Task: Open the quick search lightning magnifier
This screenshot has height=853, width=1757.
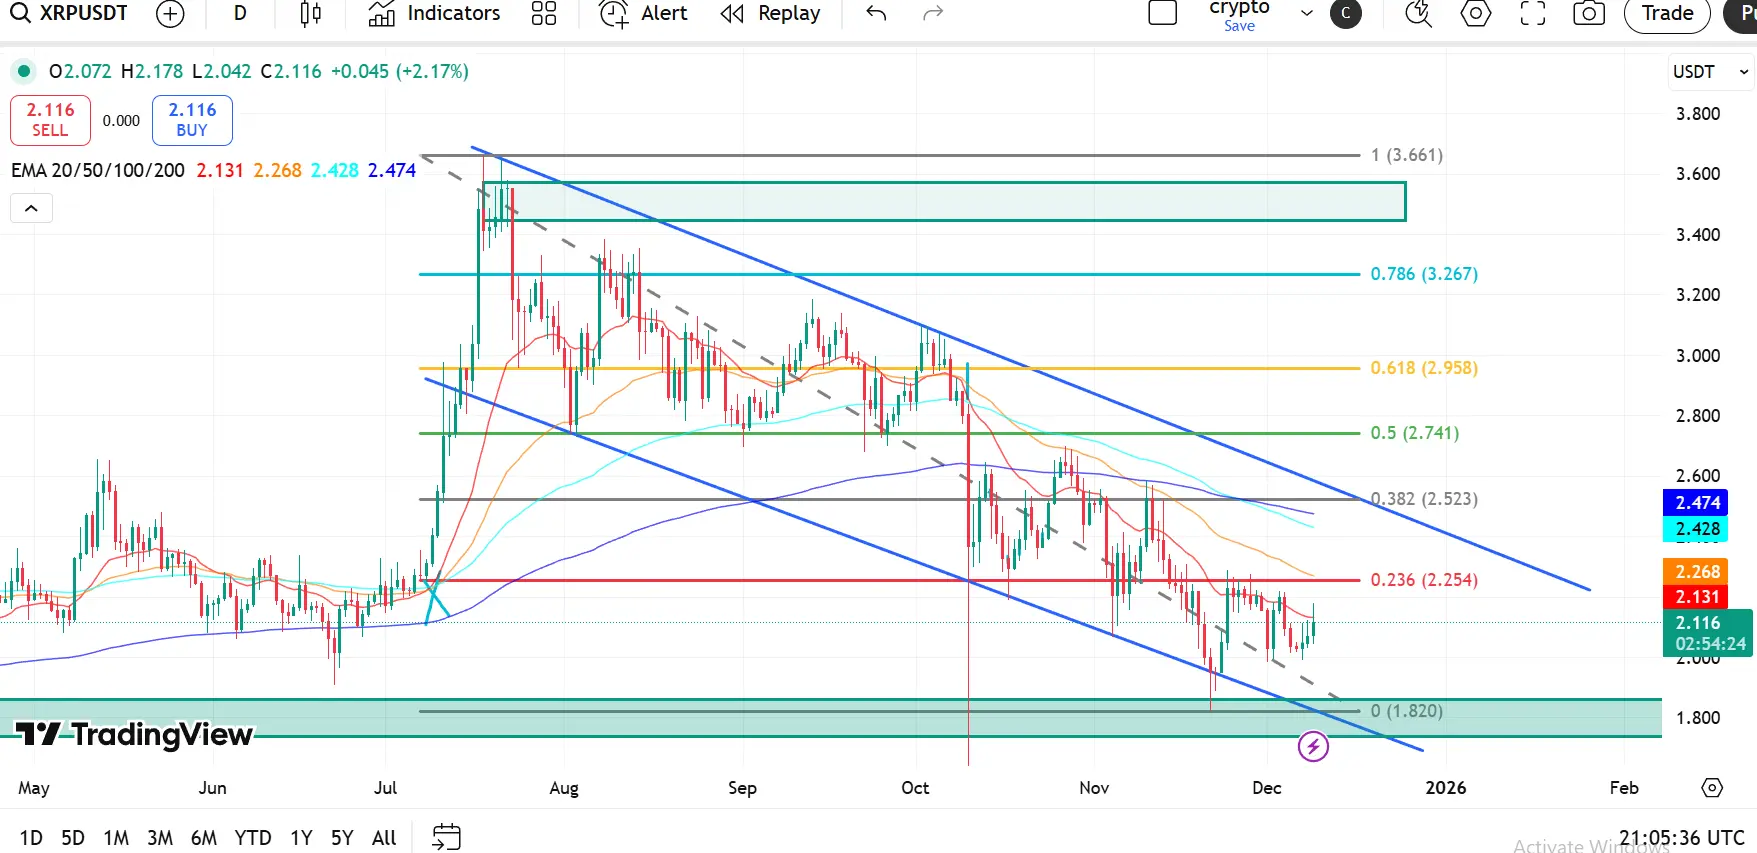Action: point(1418,13)
